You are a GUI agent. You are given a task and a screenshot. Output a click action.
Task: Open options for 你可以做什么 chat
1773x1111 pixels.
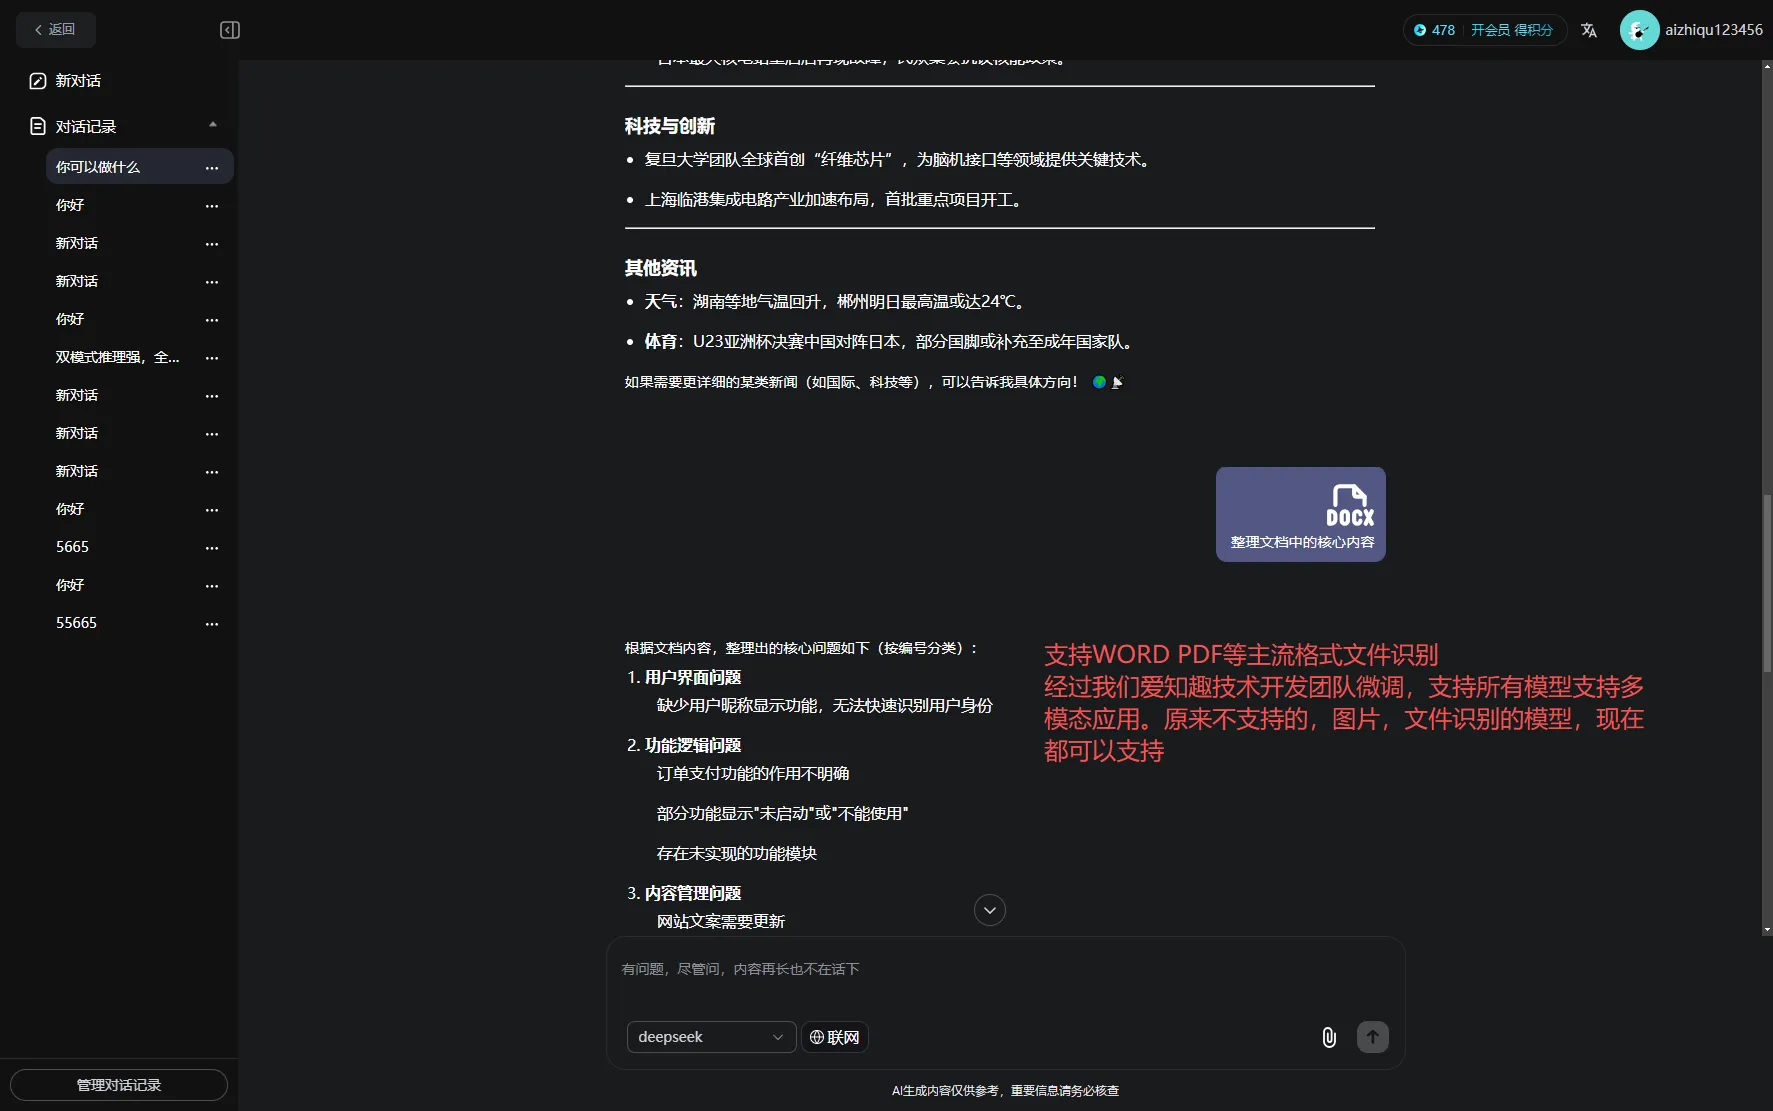(x=212, y=168)
